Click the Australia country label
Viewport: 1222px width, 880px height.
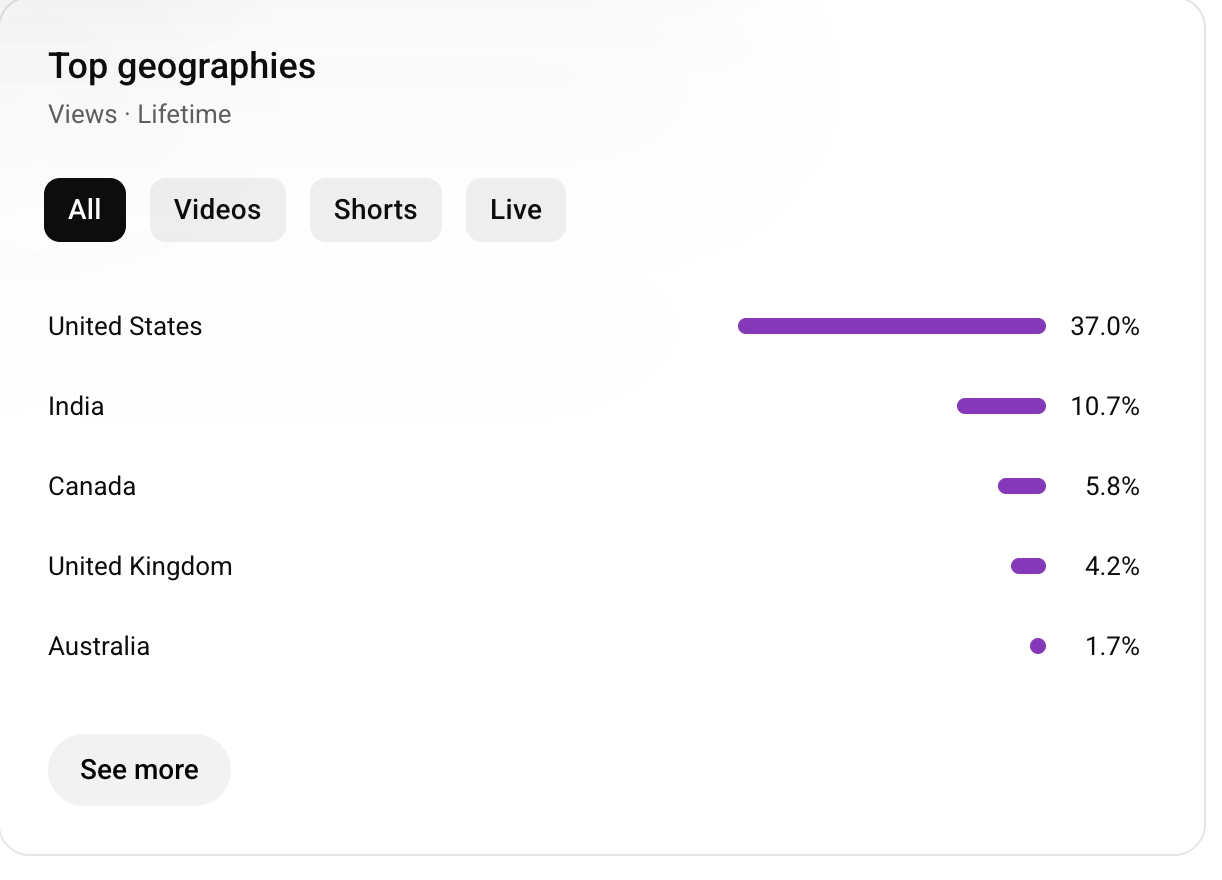pyautogui.click(x=99, y=647)
